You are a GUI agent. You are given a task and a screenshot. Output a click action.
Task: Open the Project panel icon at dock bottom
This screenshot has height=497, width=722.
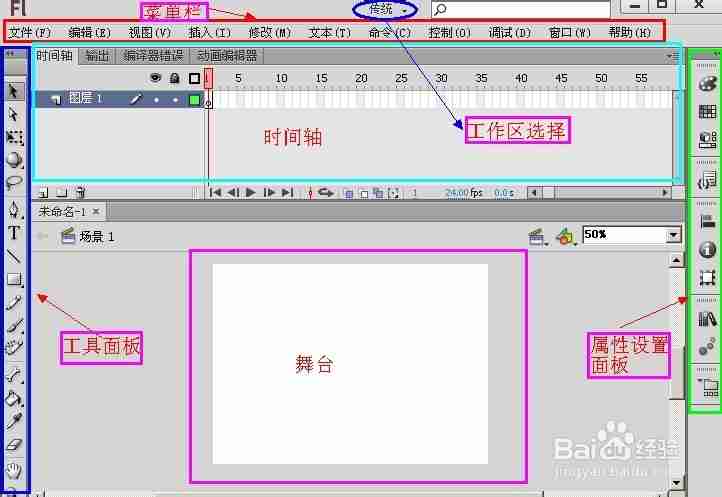coord(709,388)
